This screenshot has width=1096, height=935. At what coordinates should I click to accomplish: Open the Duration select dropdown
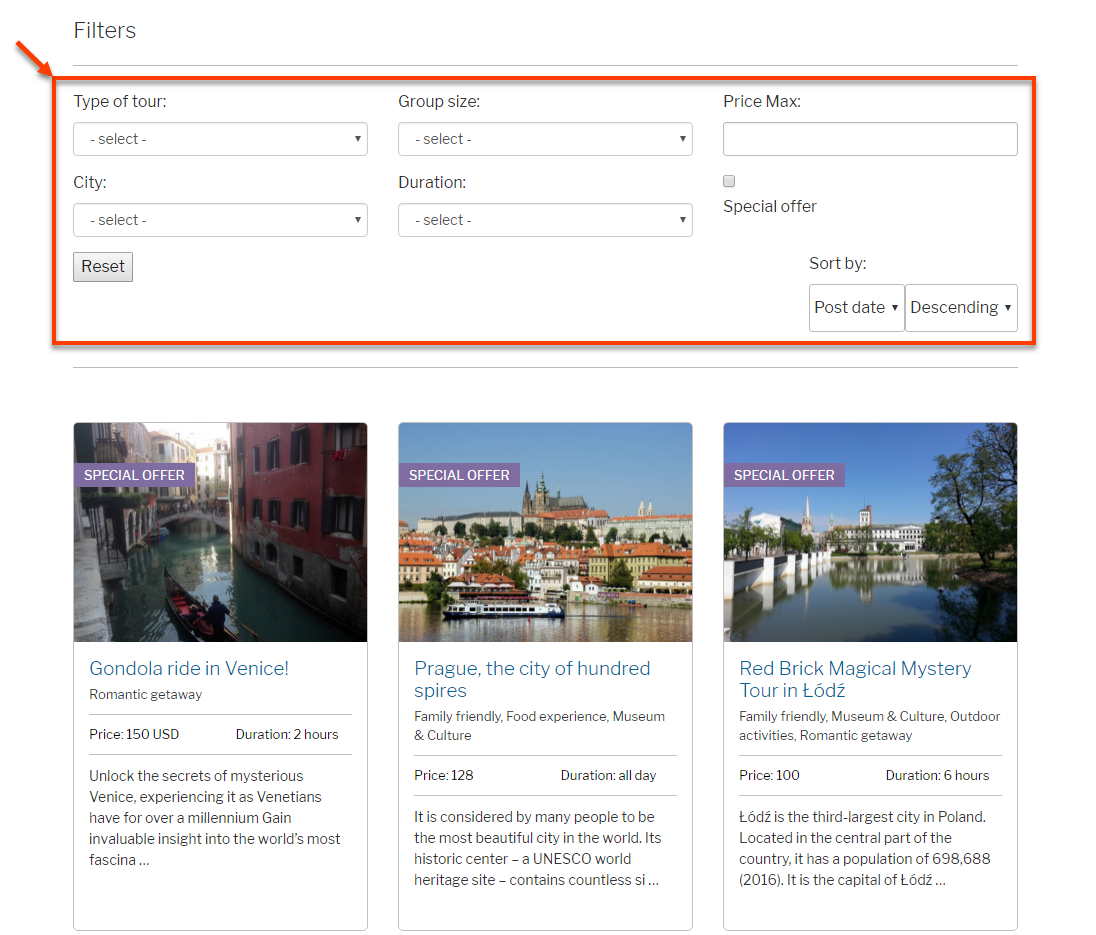pyautogui.click(x=545, y=220)
